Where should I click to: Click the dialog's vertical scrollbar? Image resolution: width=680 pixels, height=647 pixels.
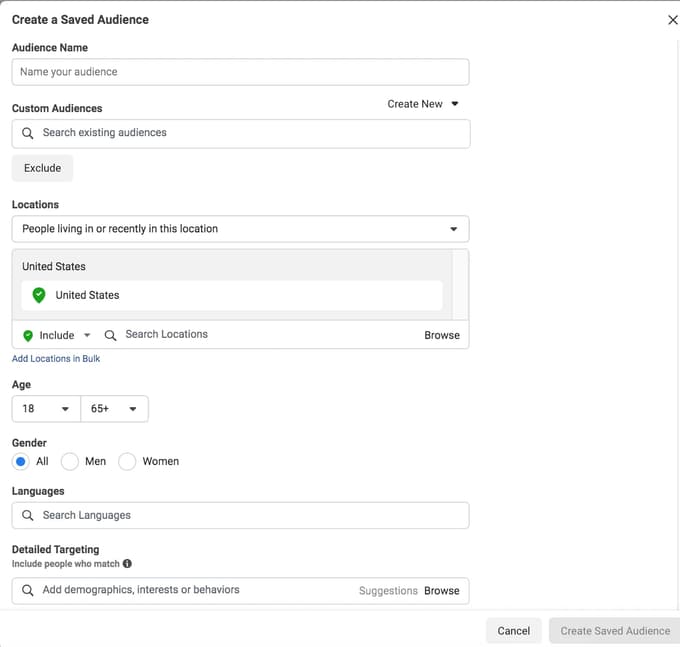tap(678, 324)
